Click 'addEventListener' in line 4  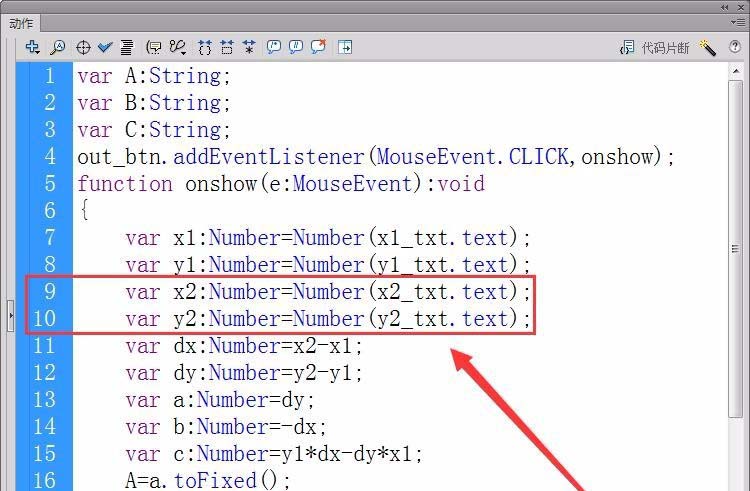(x=269, y=157)
